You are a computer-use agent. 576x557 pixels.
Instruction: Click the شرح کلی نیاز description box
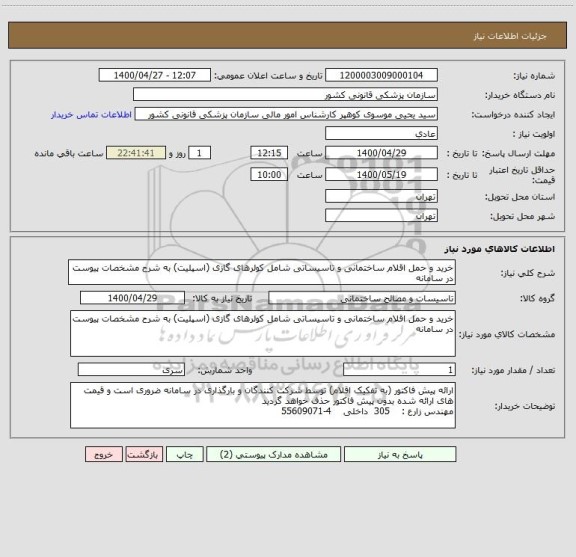[262, 272]
